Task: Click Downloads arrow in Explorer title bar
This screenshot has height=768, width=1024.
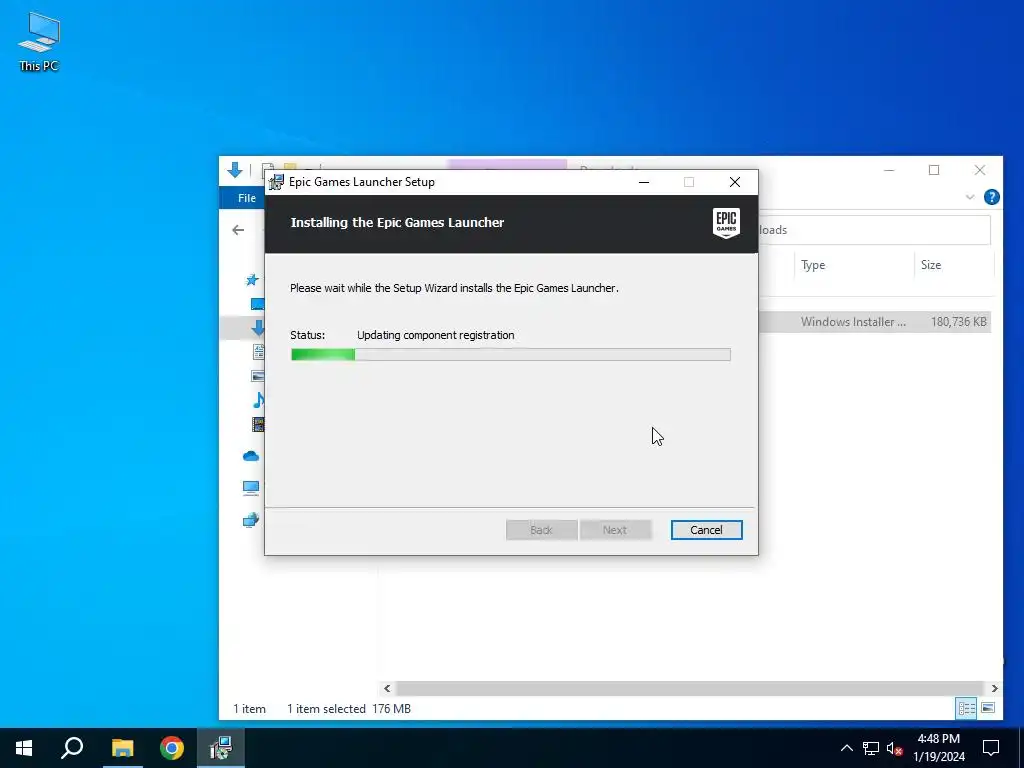Action: click(234, 170)
